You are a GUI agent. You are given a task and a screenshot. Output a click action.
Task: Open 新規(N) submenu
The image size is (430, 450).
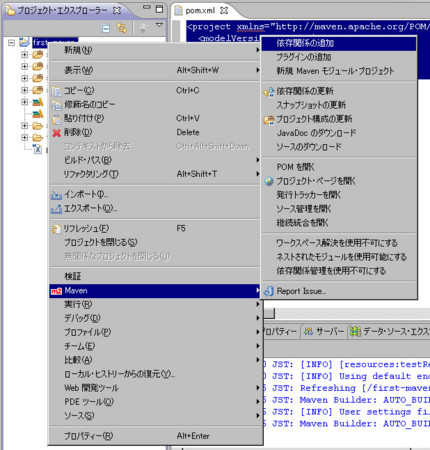pyautogui.click(x=155, y=50)
